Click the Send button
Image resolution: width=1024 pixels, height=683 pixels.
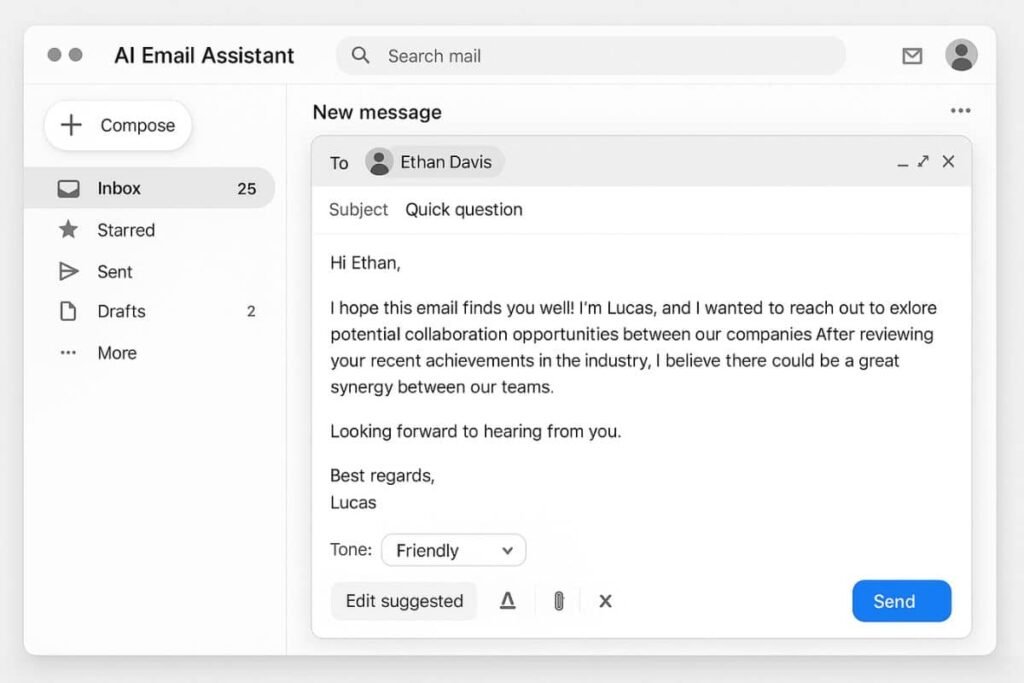coord(901,601)
